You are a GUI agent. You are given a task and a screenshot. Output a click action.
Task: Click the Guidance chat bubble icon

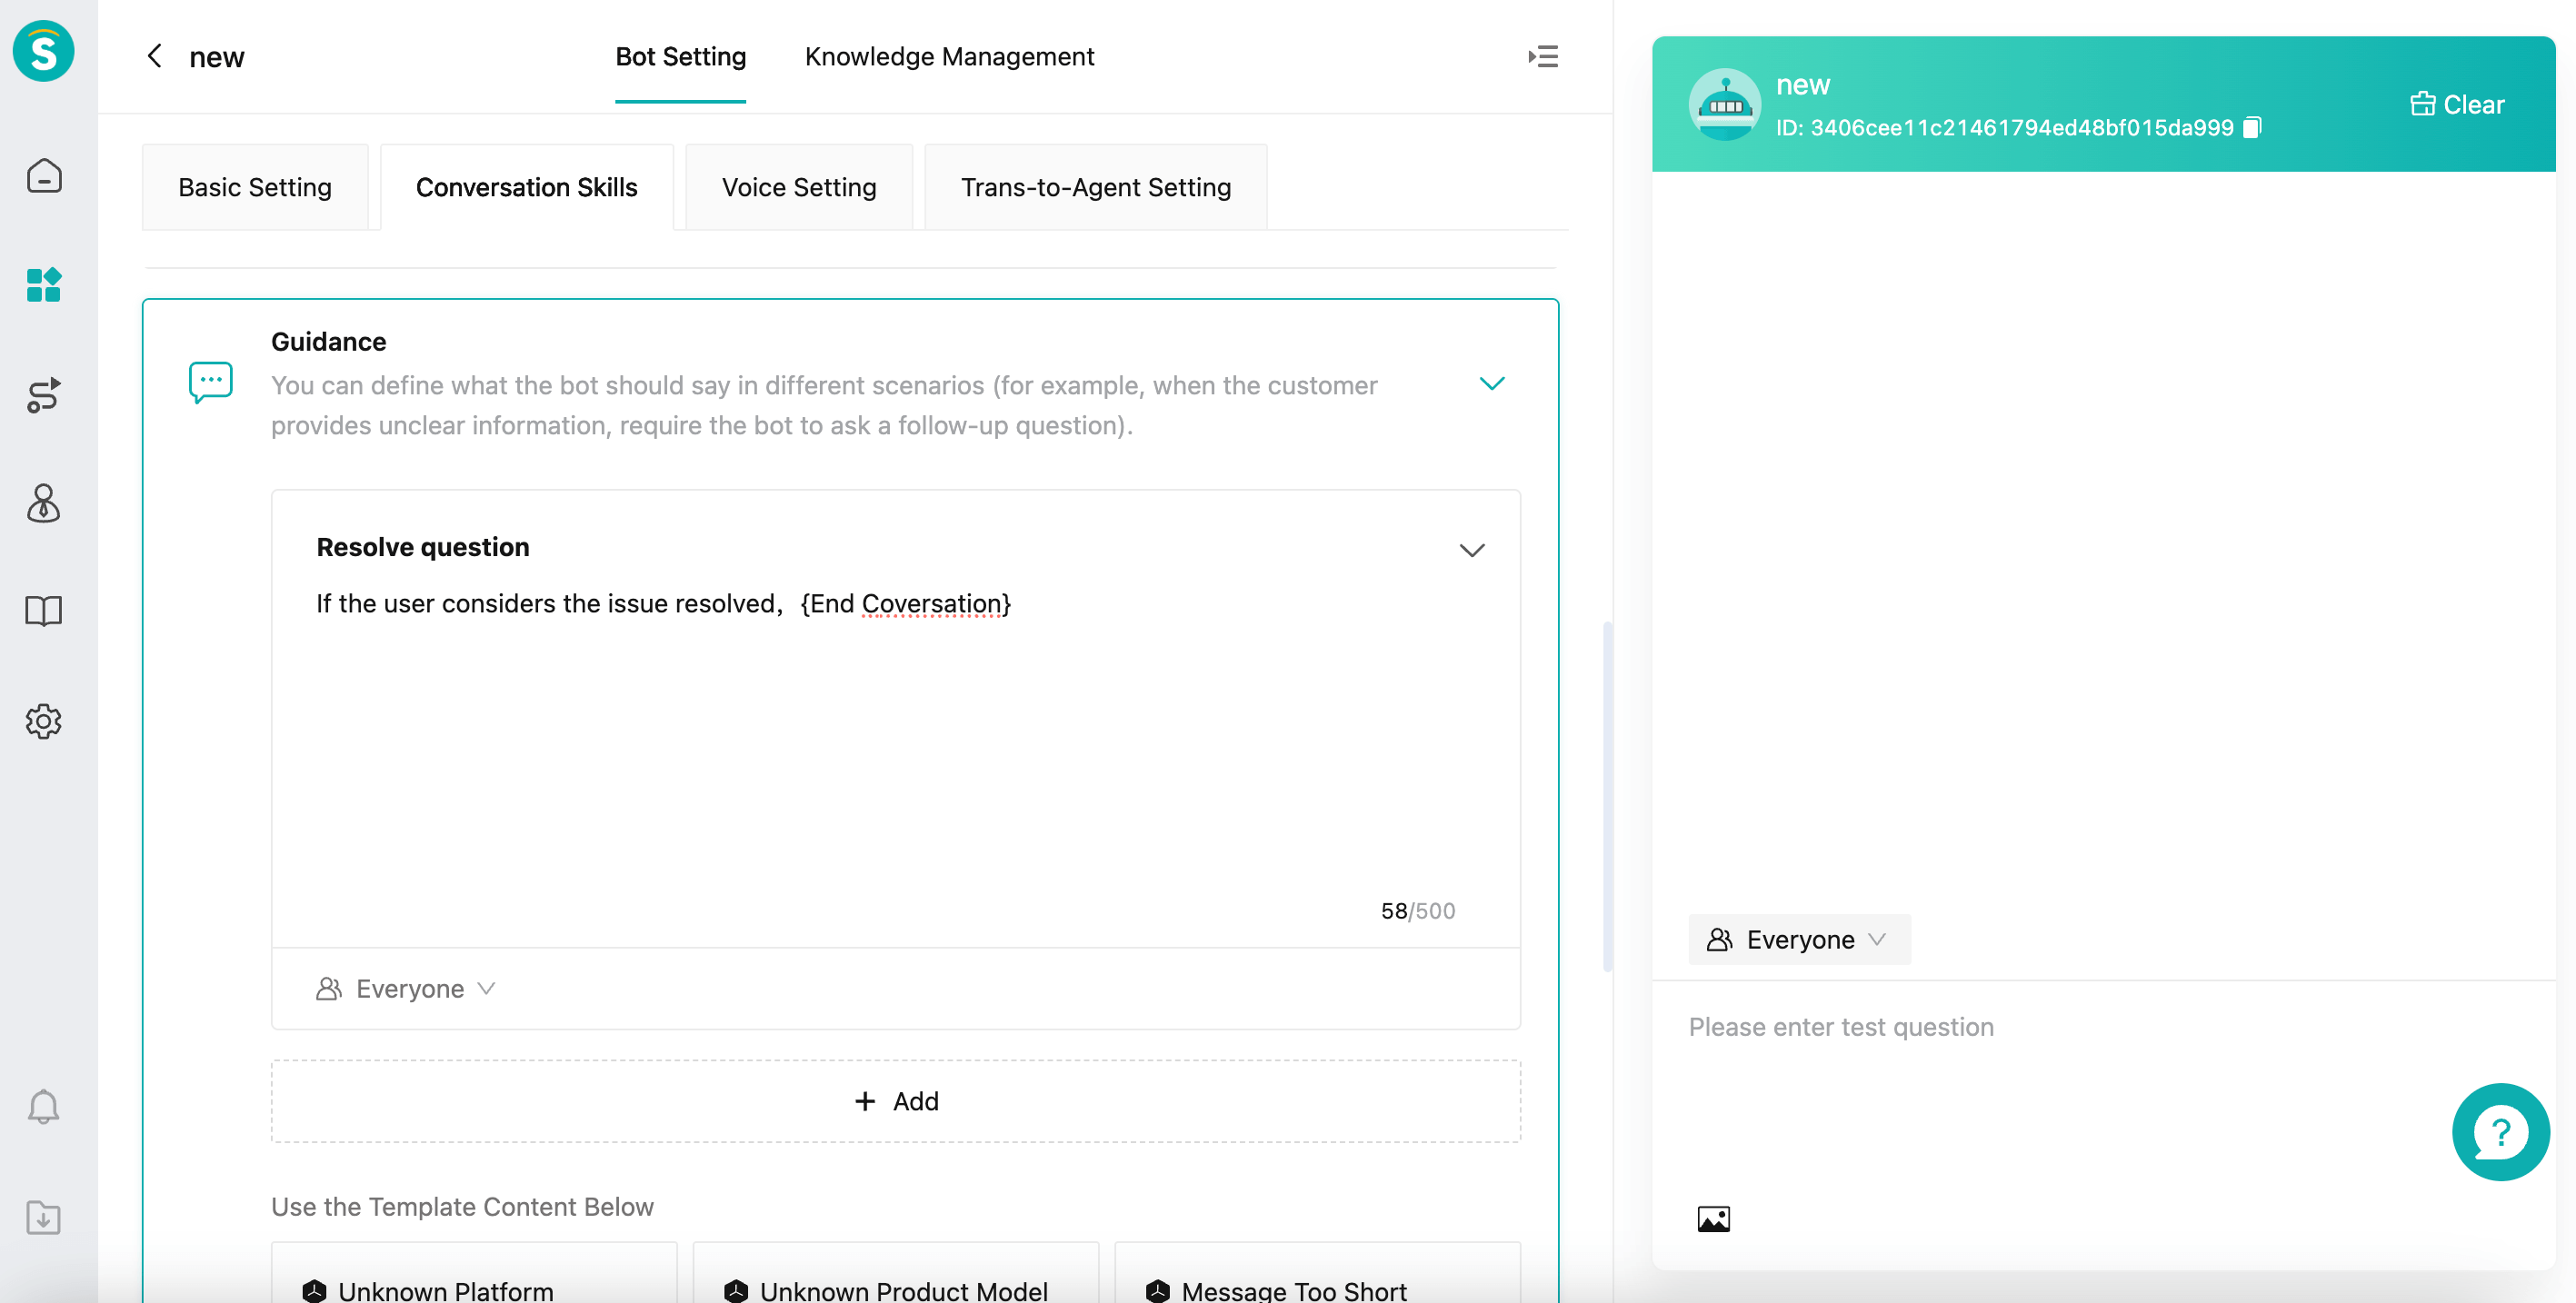(x=211, y=383)
